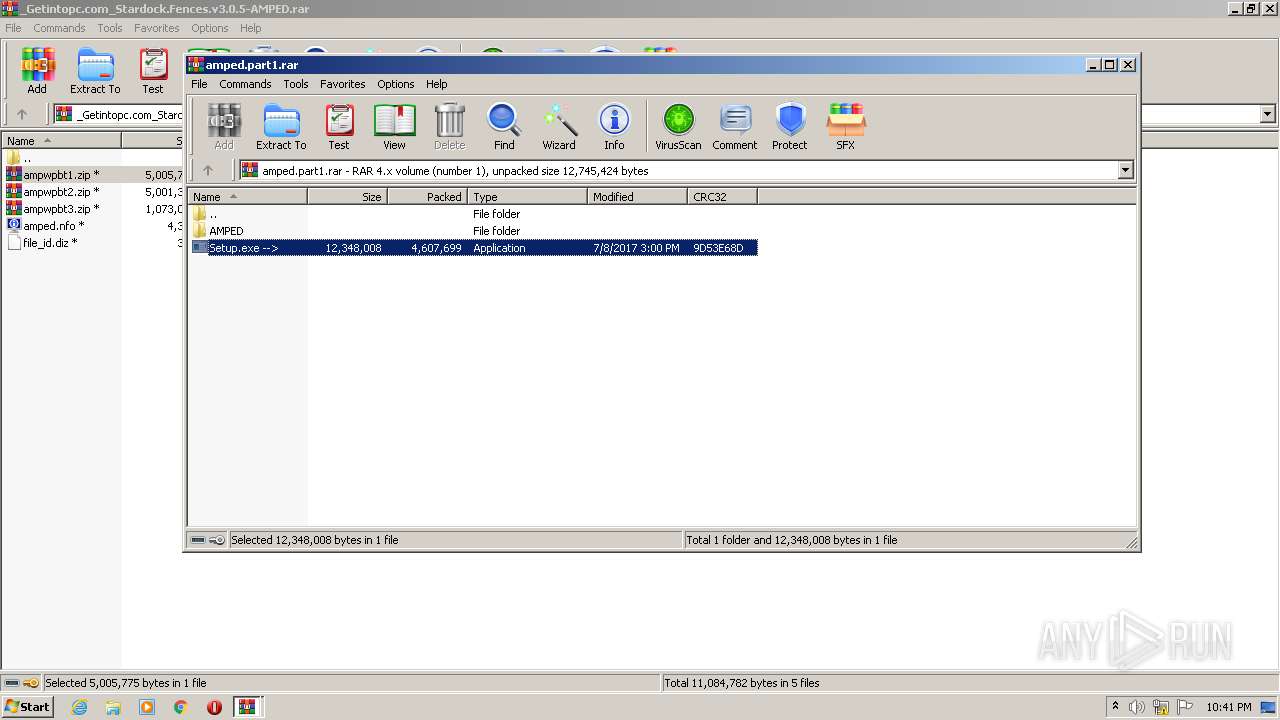Click Test icon in amped.part1.rar toolbar
This screenshot has height=720, width=1280.
pyautogui.click(x=339, y=127)
